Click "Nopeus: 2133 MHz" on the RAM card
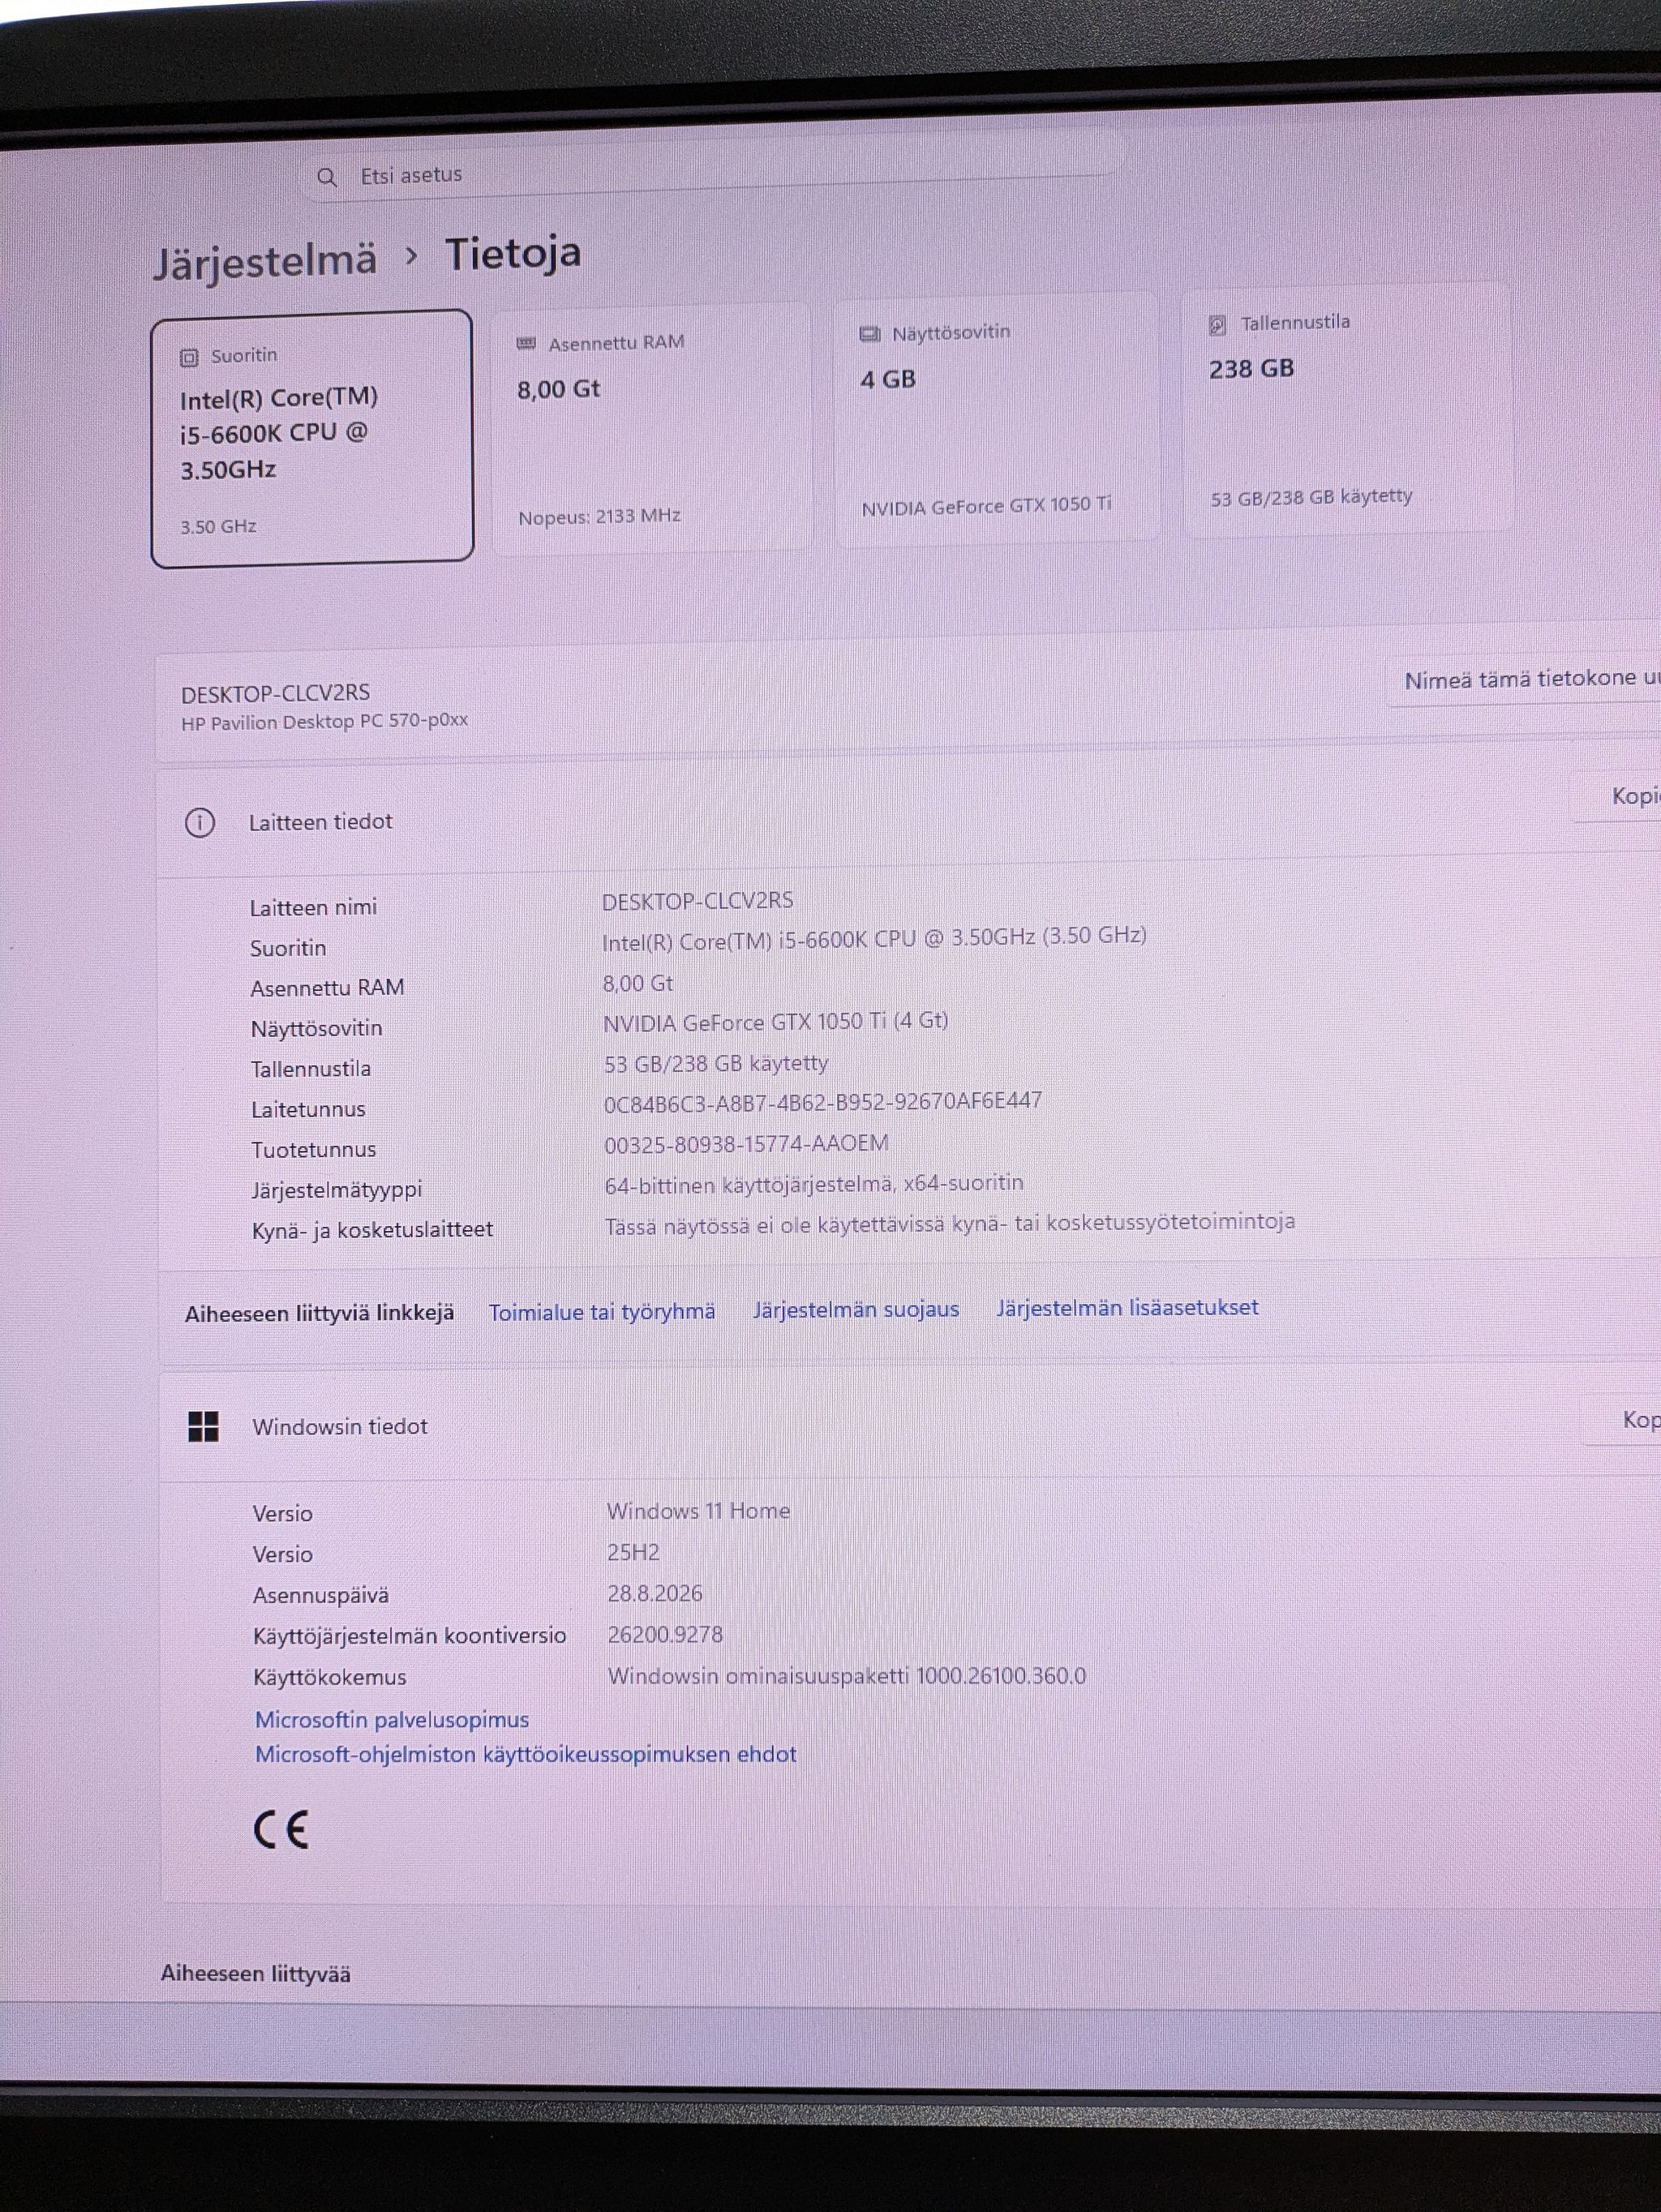This screenshot has height=2212, width=1661. [599, 517]
